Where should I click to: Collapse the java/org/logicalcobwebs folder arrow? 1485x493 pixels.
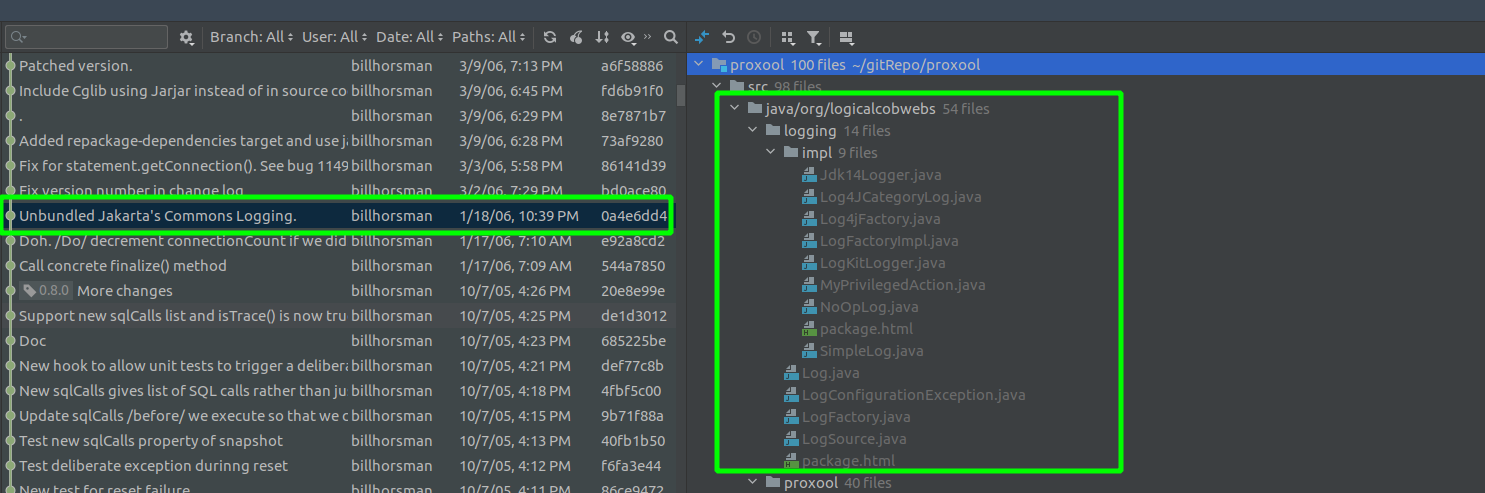pos(735,109)
